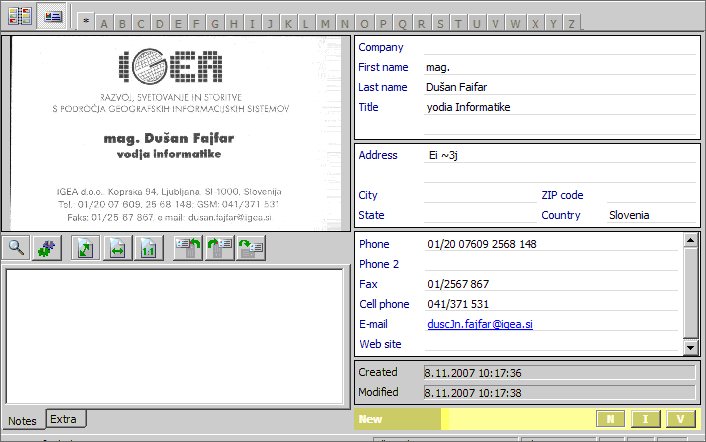Select the asterisk all-contacts tab
This screenshot has height=442, width=706.
click(87, 23)
